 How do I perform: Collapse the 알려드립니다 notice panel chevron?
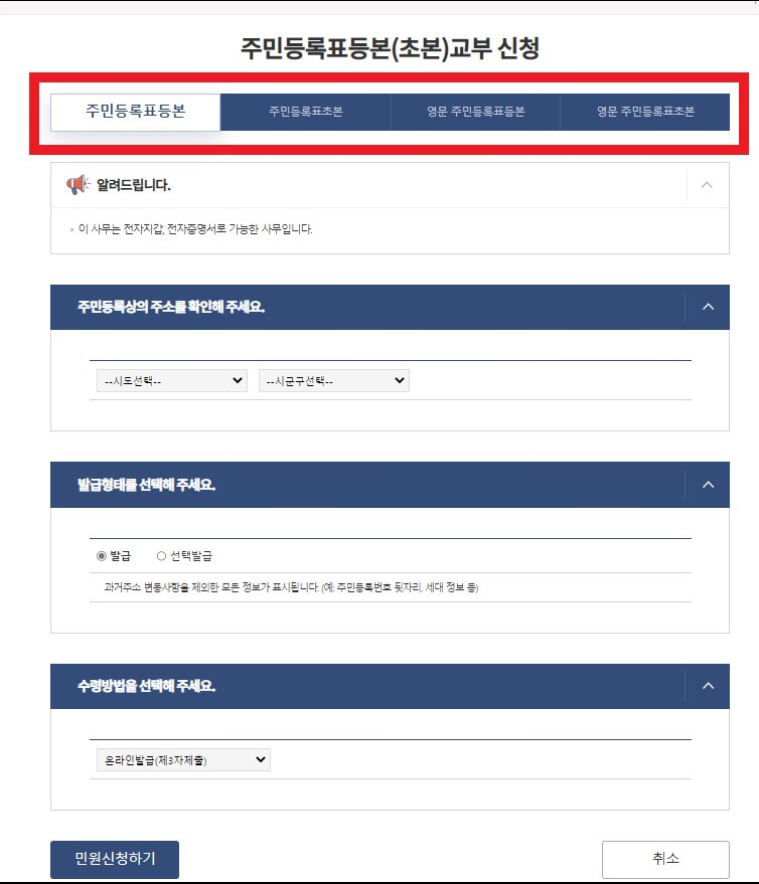point(707,185)
